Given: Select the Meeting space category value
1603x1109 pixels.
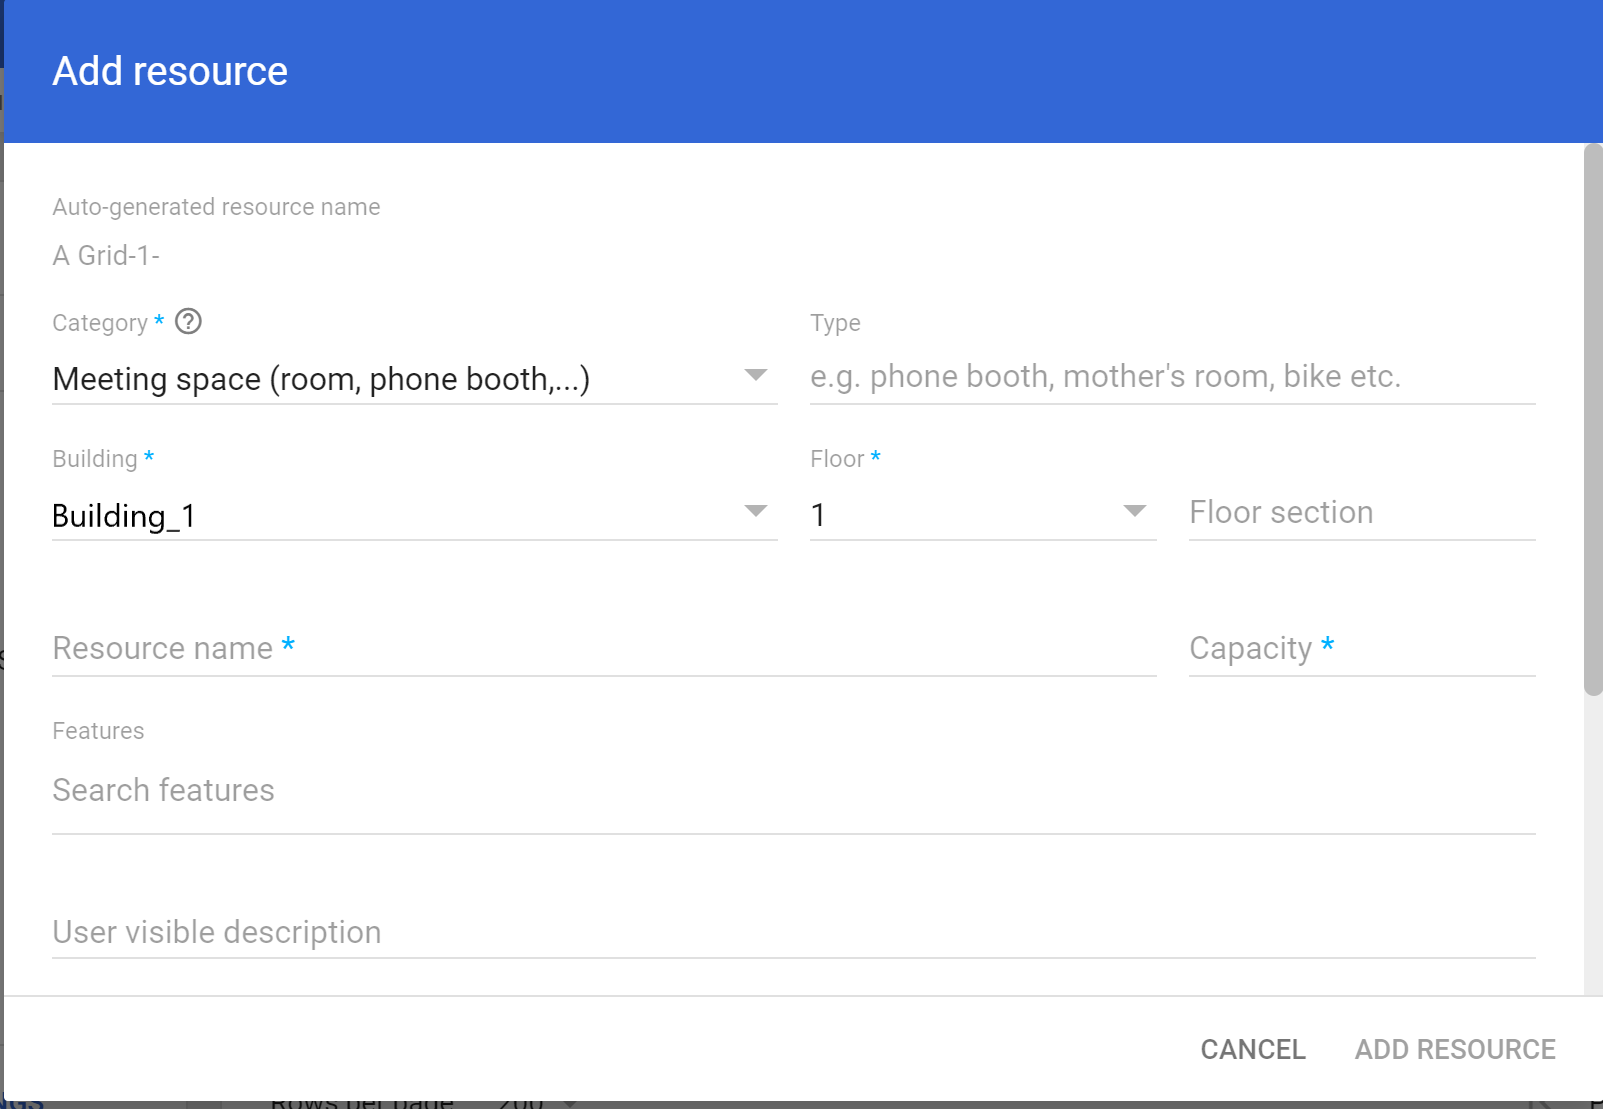Looking at the screenshot, I should pyautogui.click(x=321, y=379).
